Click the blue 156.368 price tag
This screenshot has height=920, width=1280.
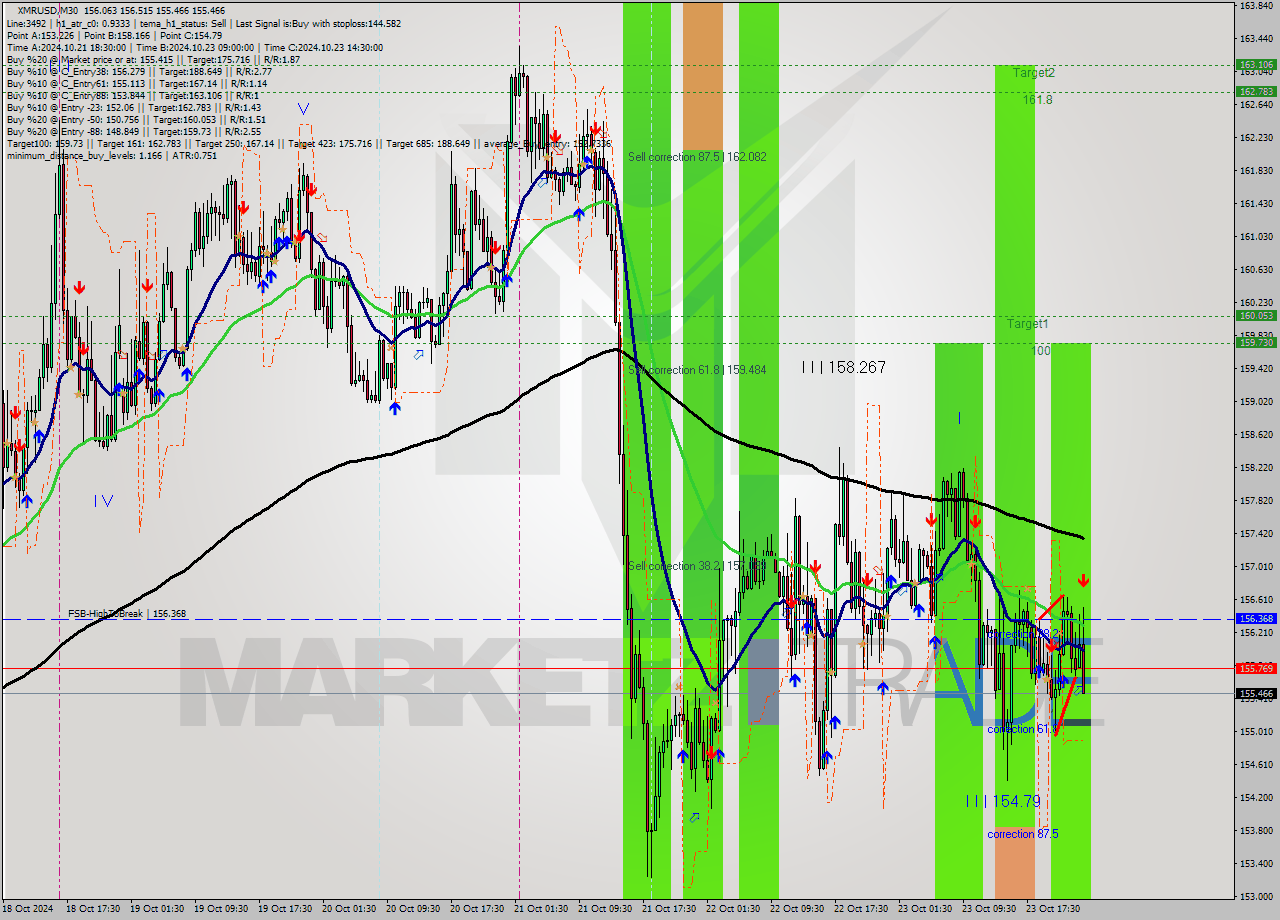pos(1257,619)
